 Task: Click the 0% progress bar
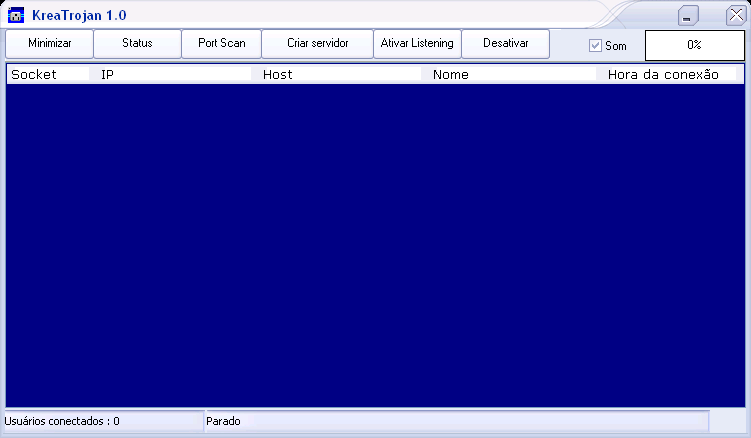point(694,45)
